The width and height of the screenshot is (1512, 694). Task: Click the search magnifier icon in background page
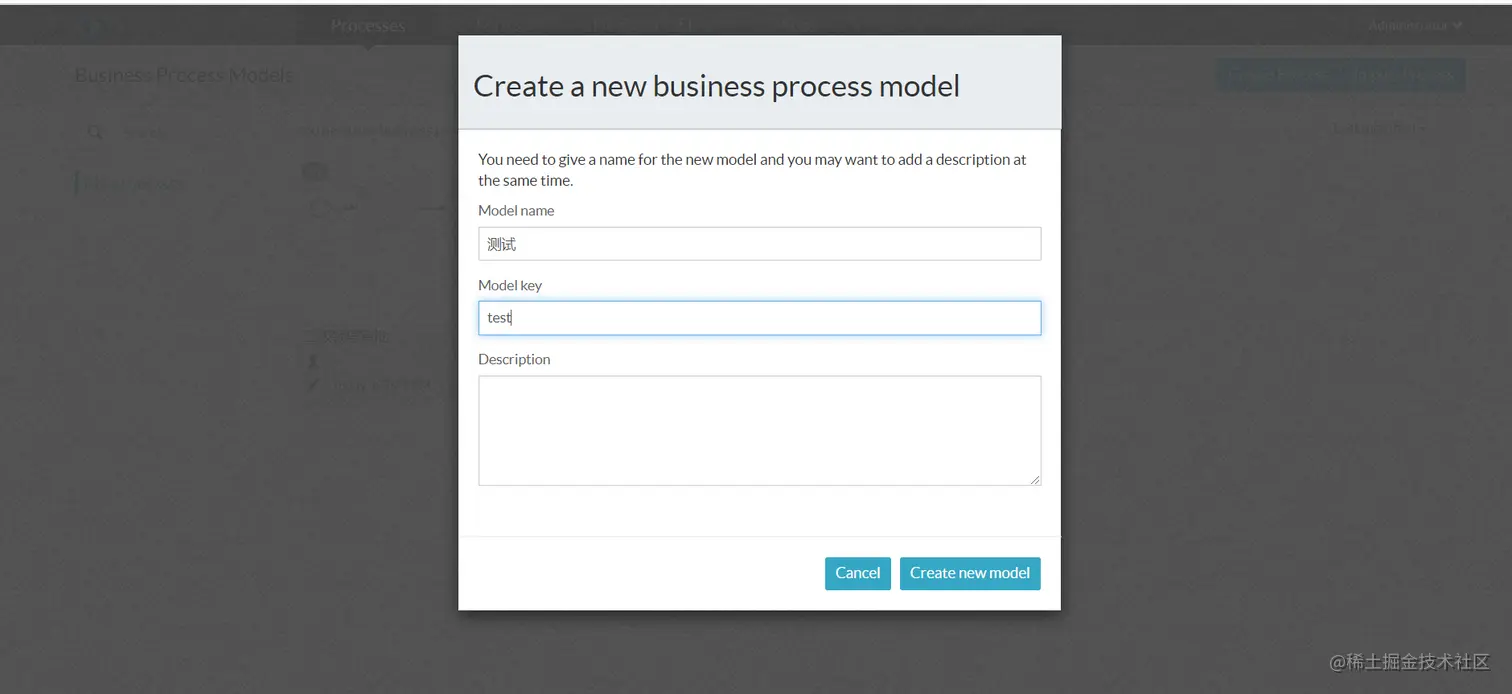[95, 131]
